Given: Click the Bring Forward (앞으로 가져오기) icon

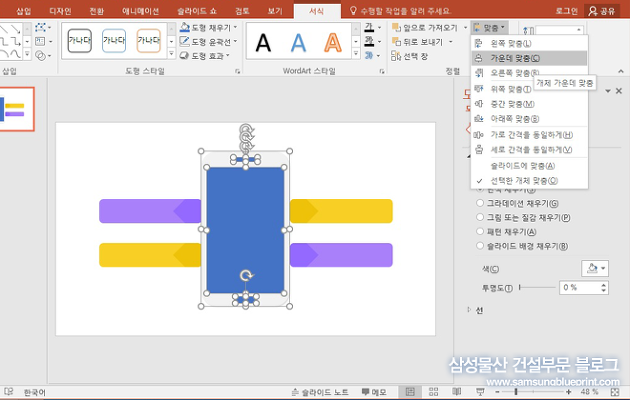Looking at the screenshot, I should click(x=396, y=27).
